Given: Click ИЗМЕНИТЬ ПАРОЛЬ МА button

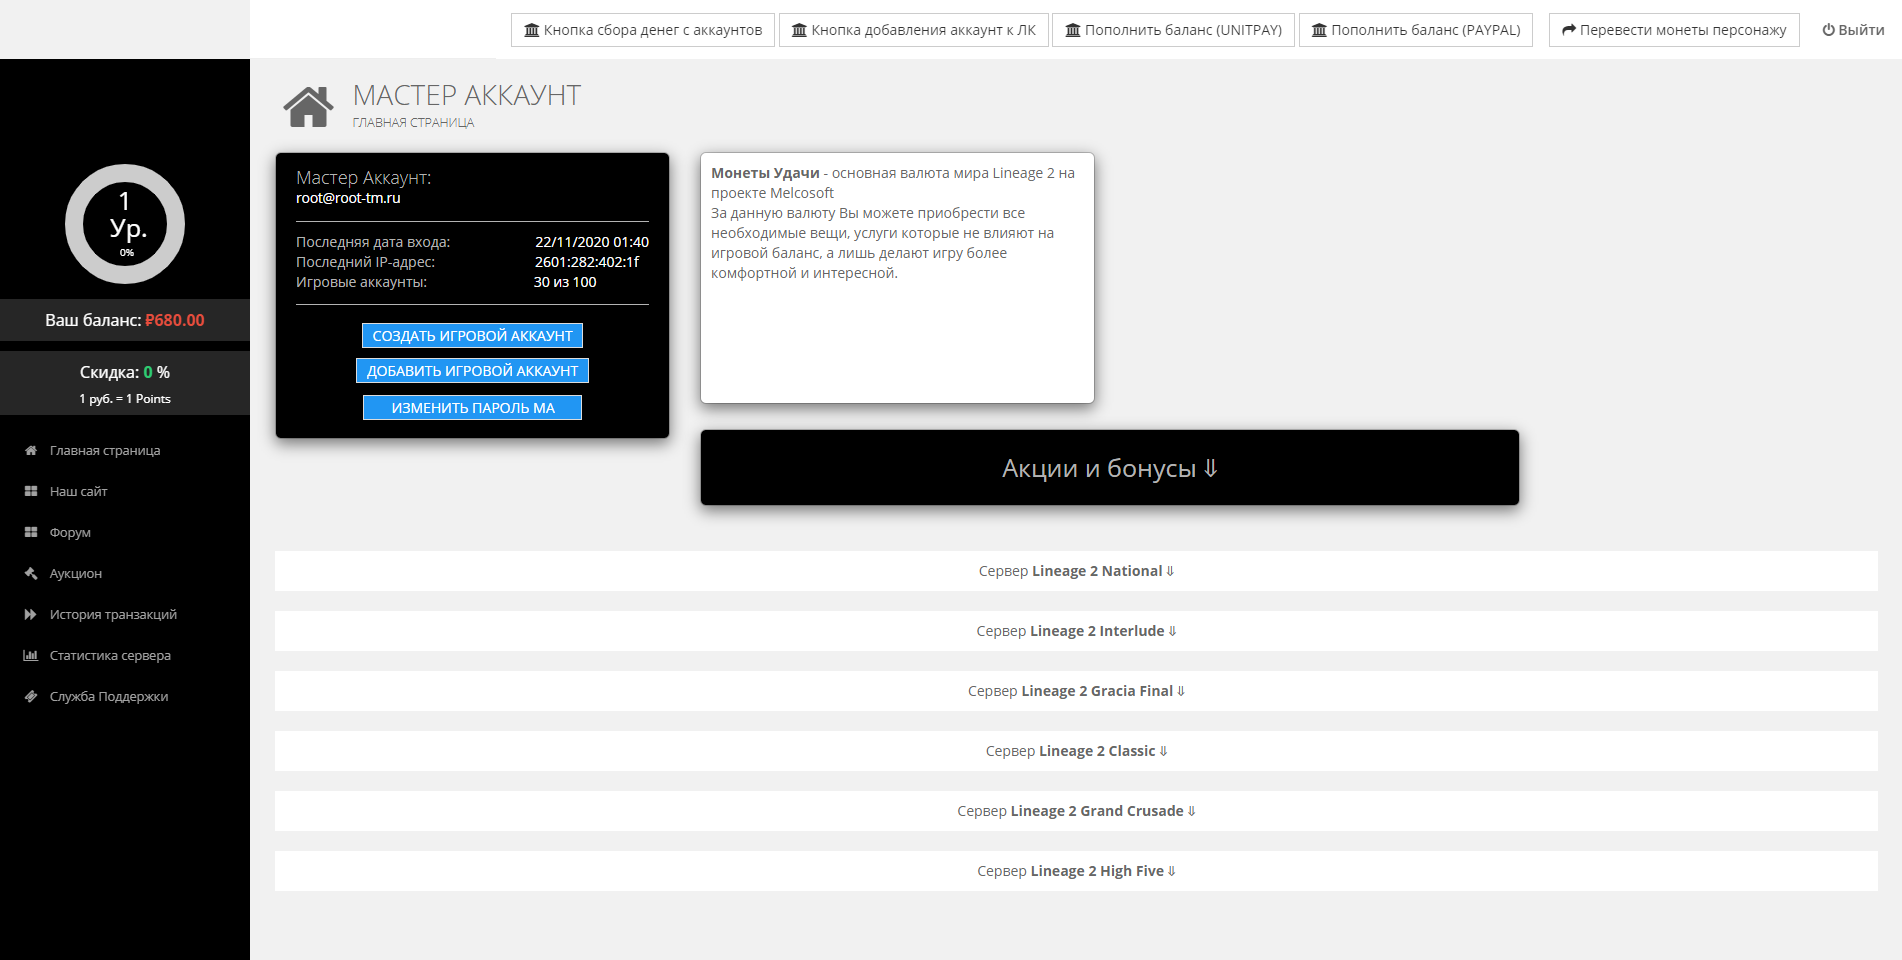Looking at the screenshot, I should (472, 408).
